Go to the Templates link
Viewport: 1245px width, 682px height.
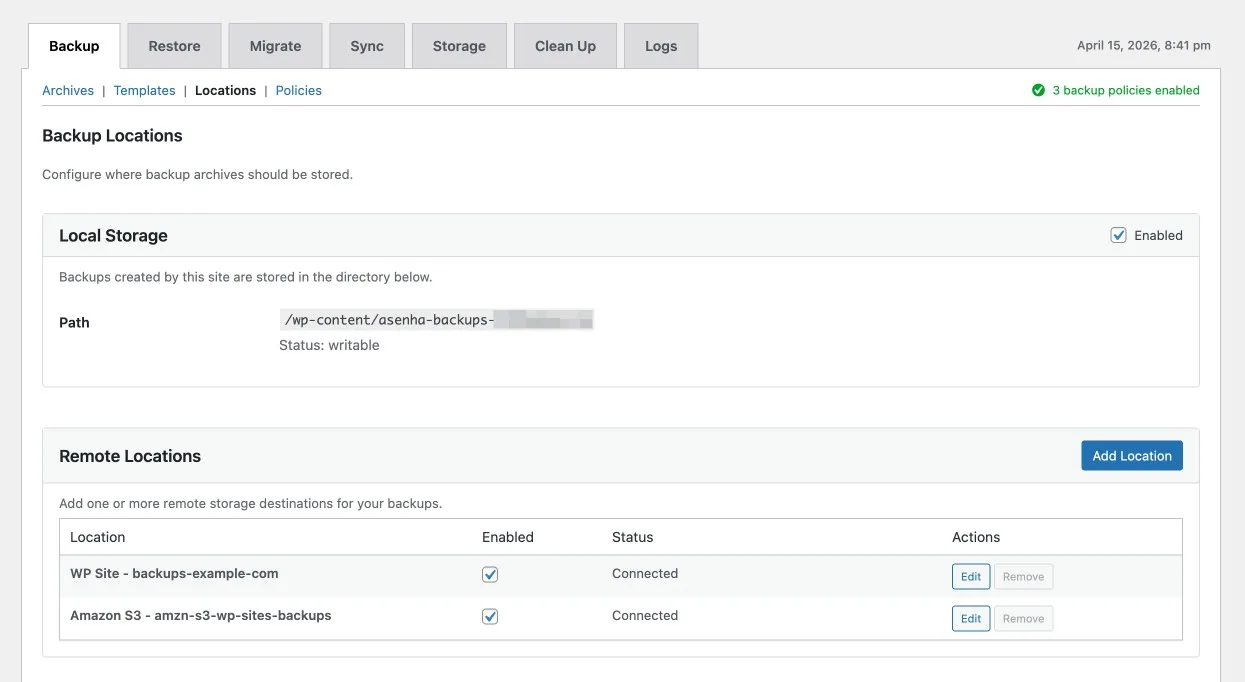(144, 90)
